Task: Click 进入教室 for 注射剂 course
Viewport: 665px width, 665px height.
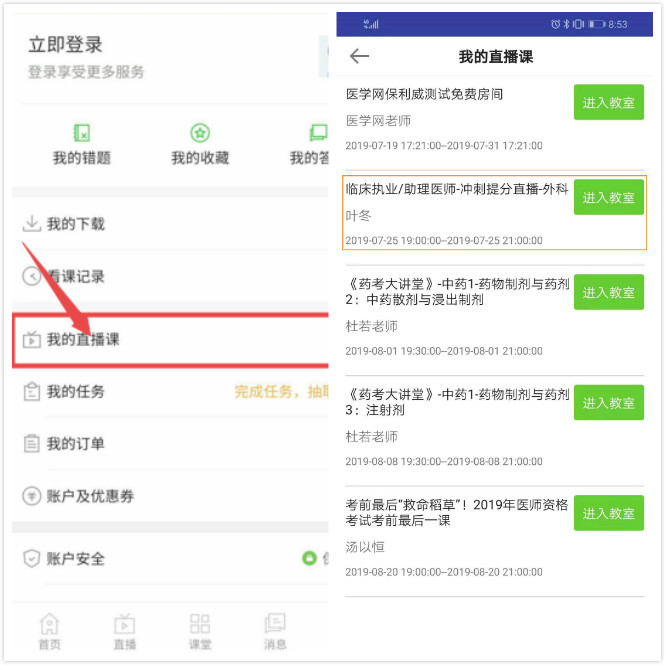Action: (x=609, y=402)
